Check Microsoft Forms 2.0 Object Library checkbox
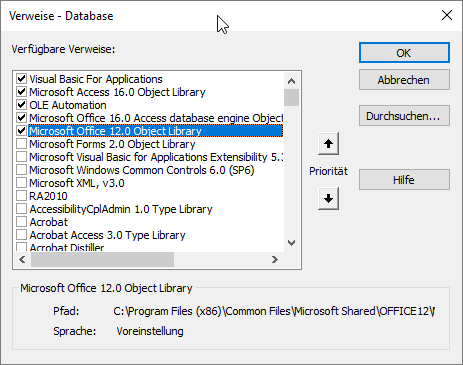This screenshot has height=365, width=463. 22,144
